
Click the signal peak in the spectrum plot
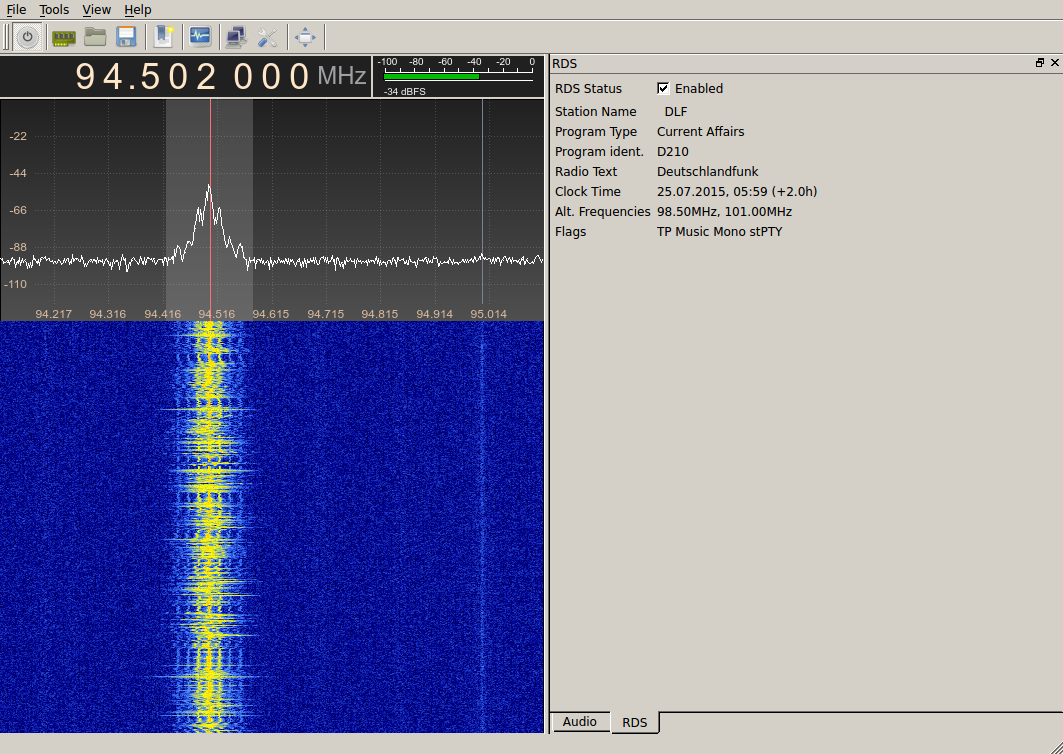[x=209, y=187]
